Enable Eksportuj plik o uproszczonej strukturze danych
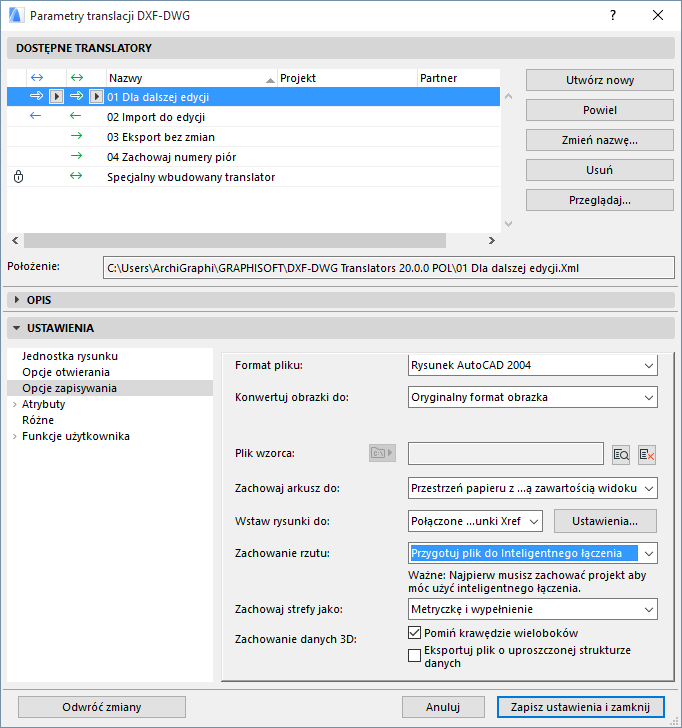 [414, 656]
